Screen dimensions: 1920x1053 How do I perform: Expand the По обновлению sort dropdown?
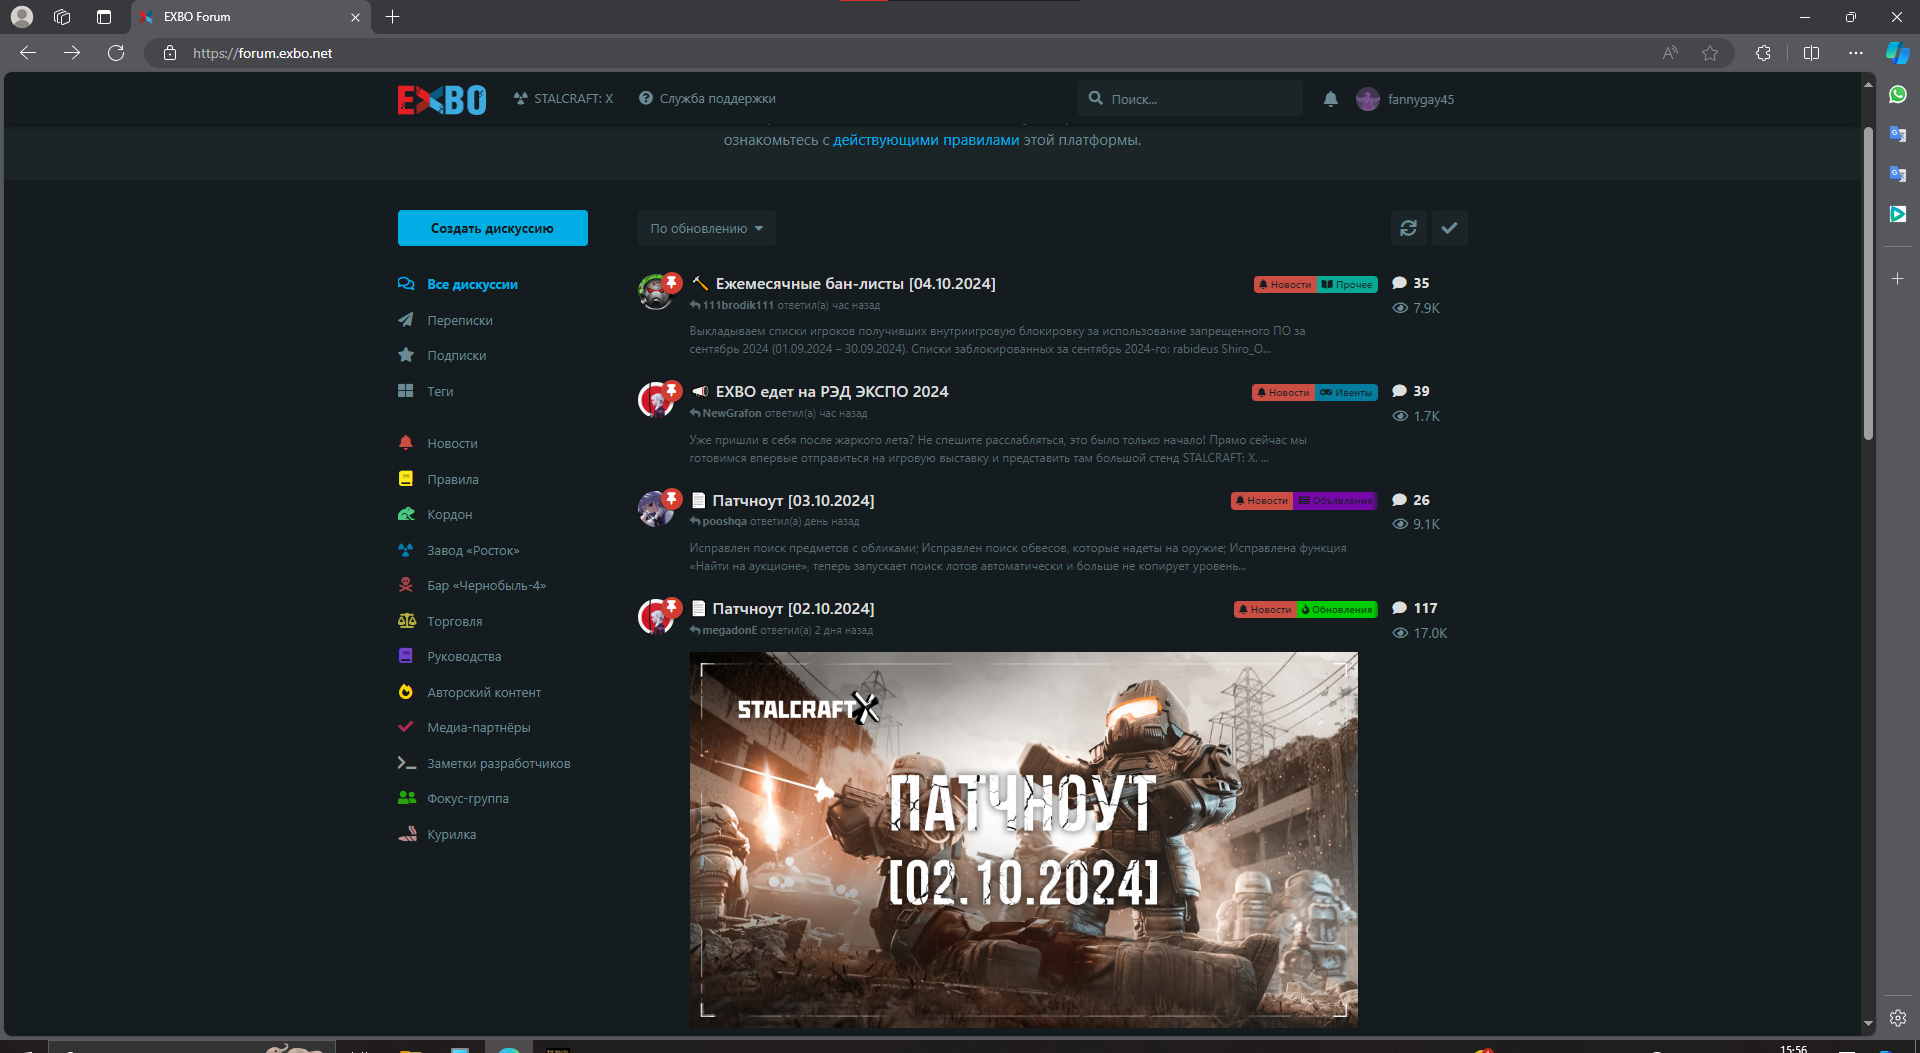click(x=706, y=228)
